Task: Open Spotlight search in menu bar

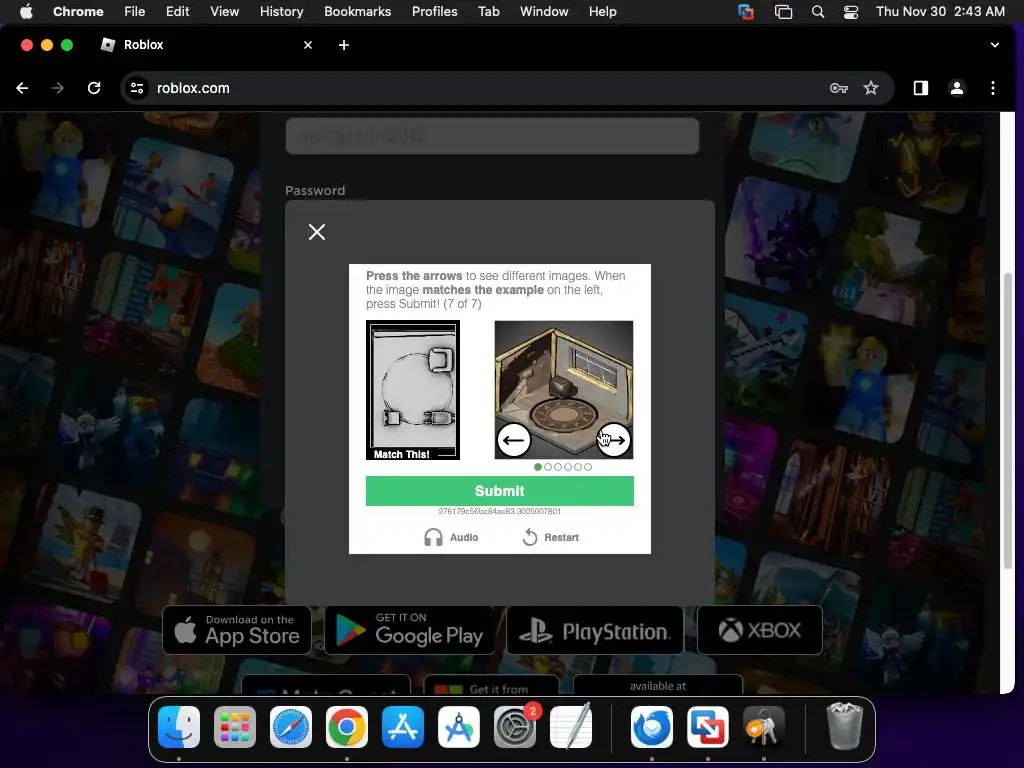Action: (818, 12)
